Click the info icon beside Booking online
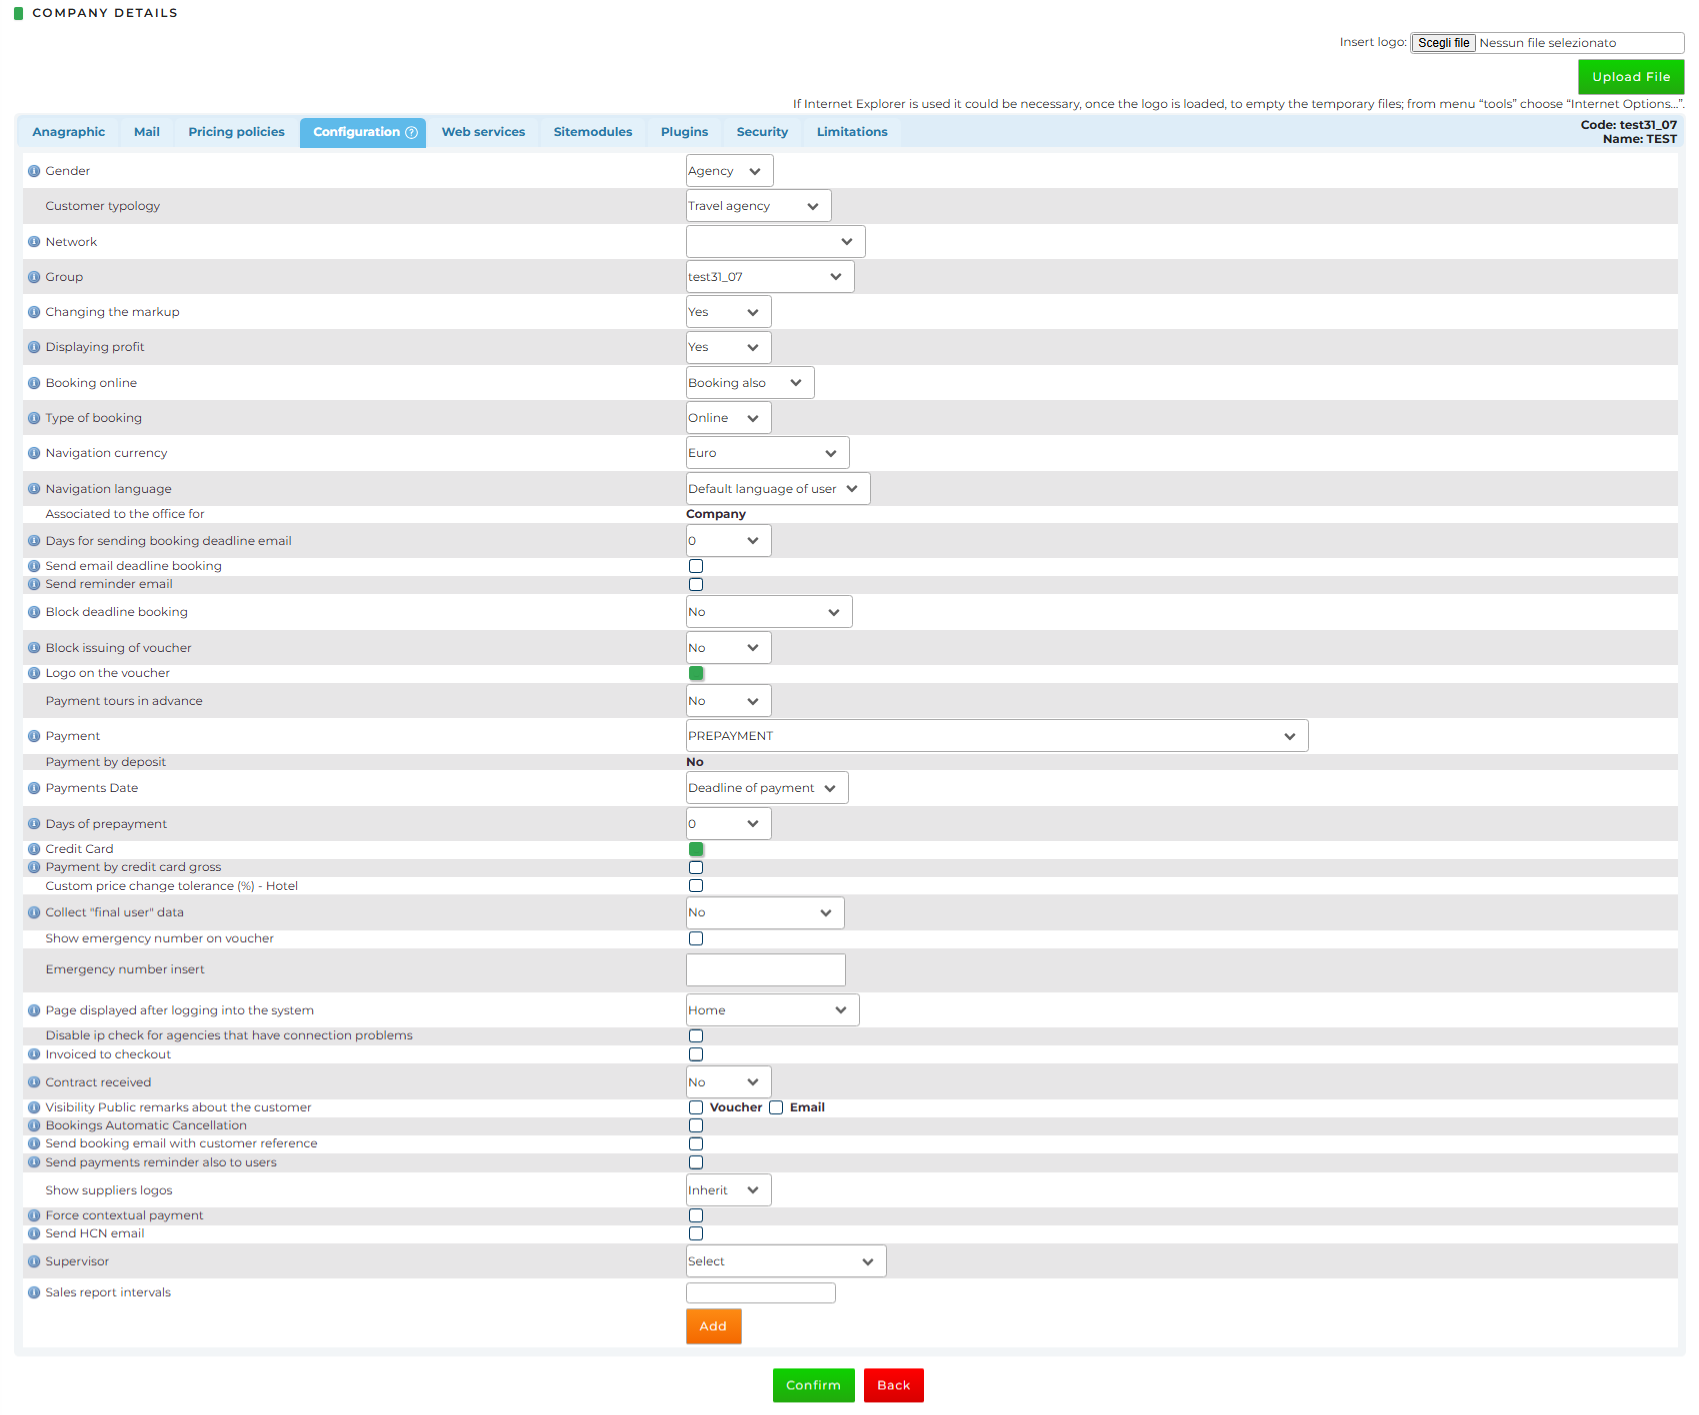 (x=34, y=383)
